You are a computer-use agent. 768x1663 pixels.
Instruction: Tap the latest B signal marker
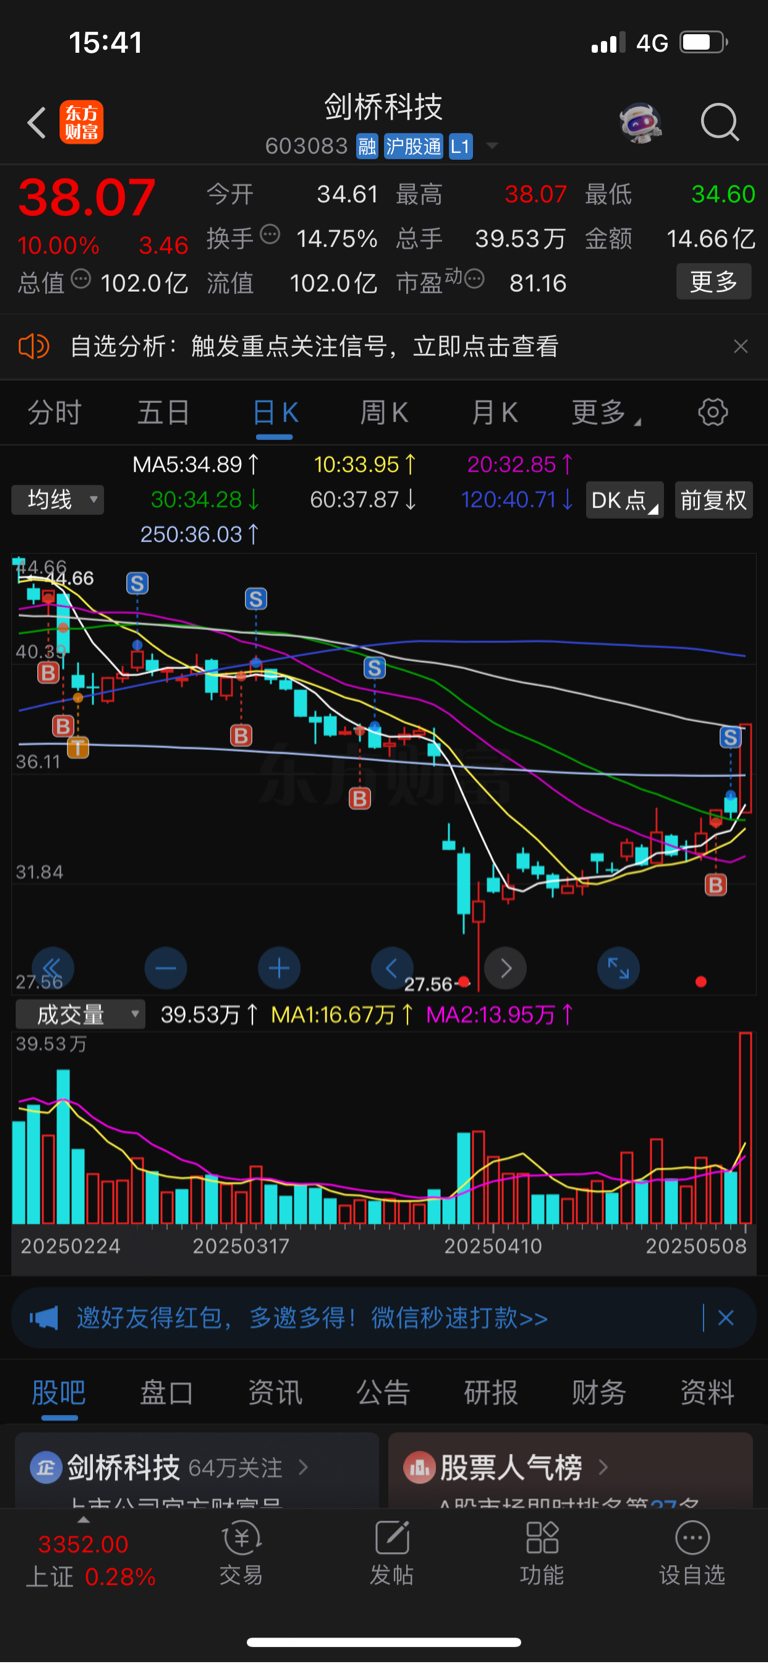pyautogui.click(x=716, y=884)
